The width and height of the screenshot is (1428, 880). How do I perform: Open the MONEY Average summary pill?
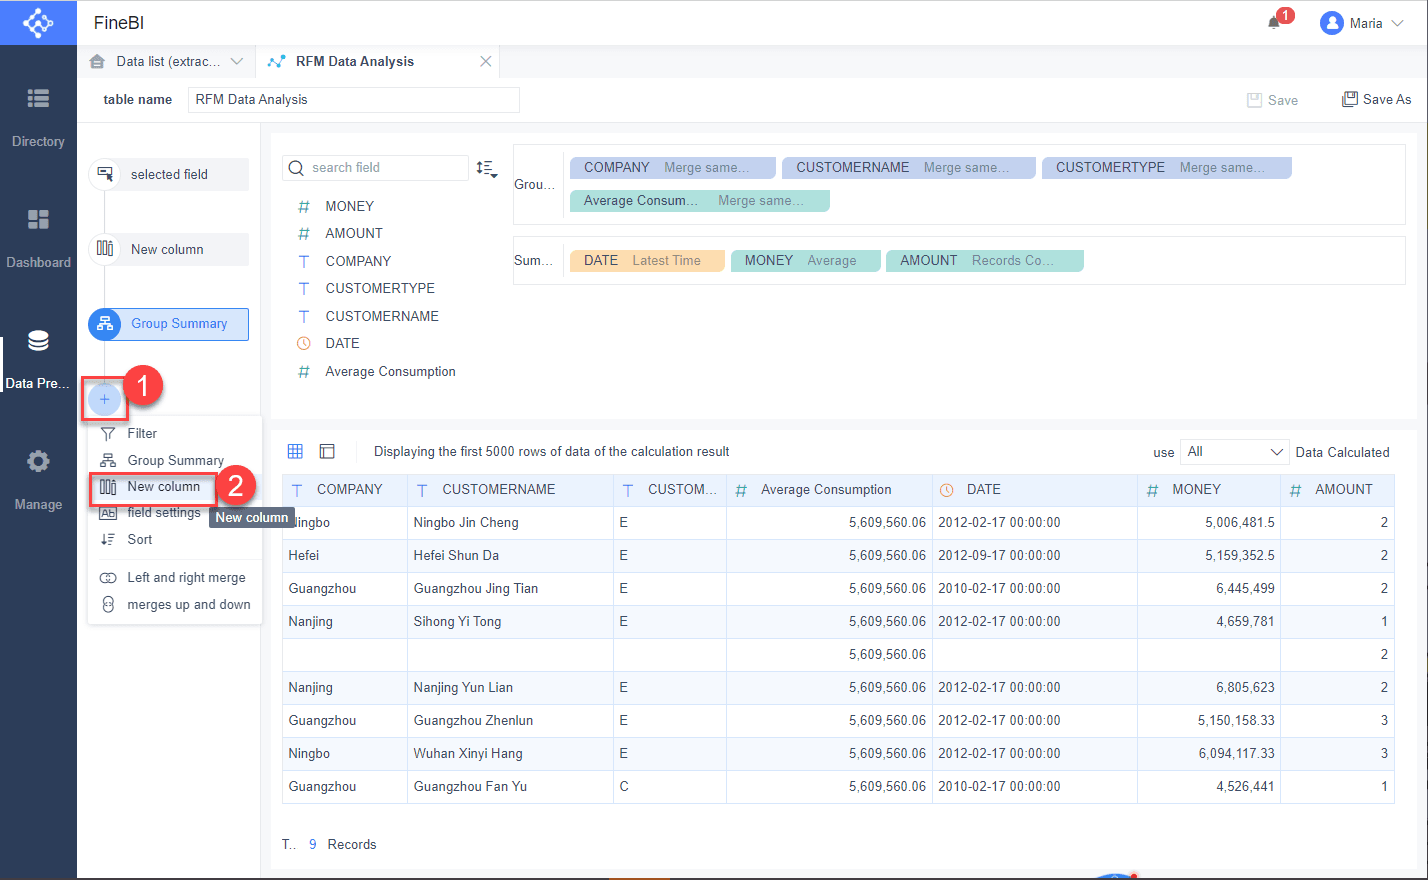coord(806,261)
